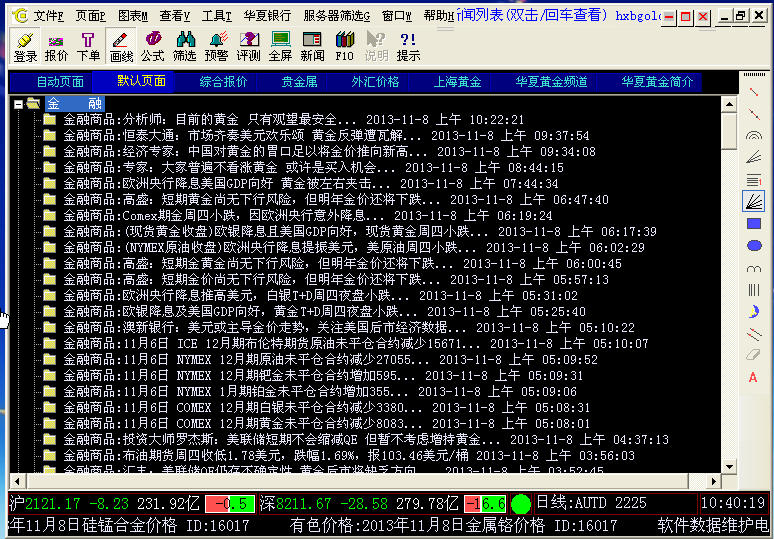Select the double arc cycle tool
The image size is (774, 539).
[753, 268]
